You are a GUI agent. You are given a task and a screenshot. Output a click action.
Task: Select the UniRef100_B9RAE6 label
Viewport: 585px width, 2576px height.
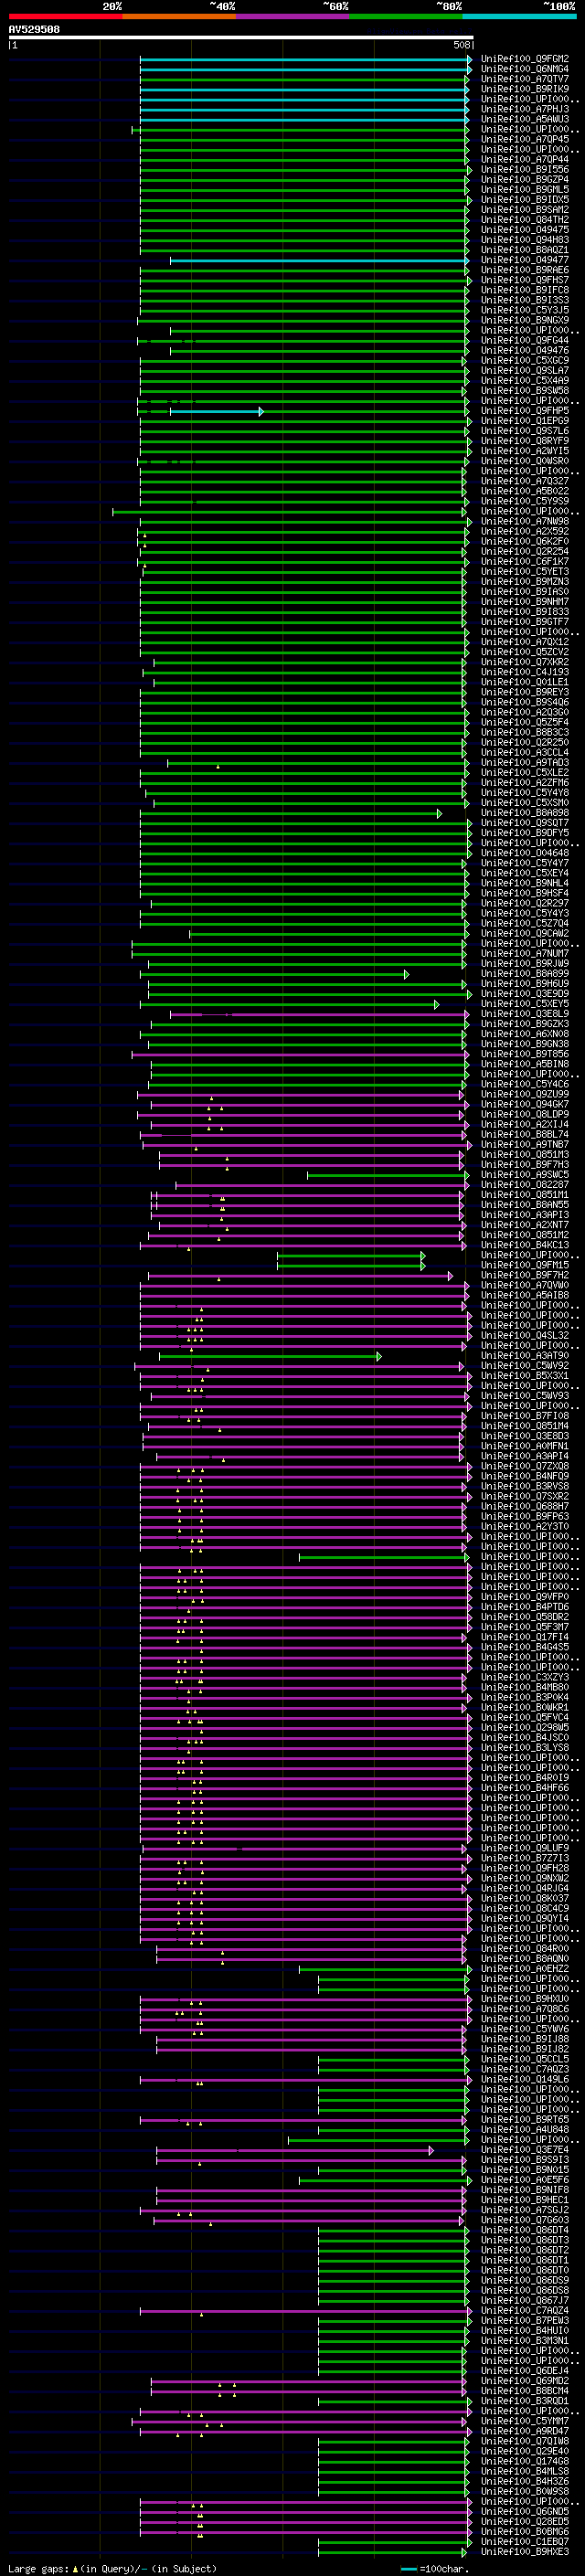click(x=525, y=270)
